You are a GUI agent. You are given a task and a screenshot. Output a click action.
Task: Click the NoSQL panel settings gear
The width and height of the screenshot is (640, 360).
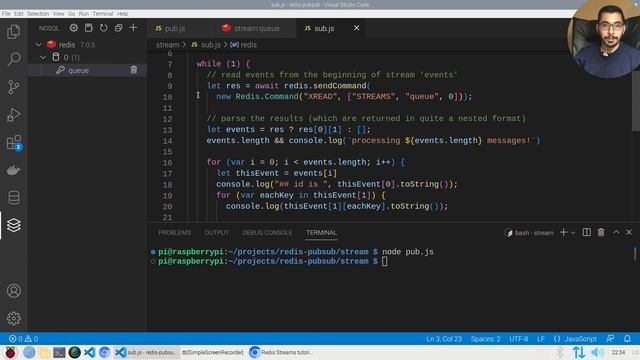click(73, 28)
